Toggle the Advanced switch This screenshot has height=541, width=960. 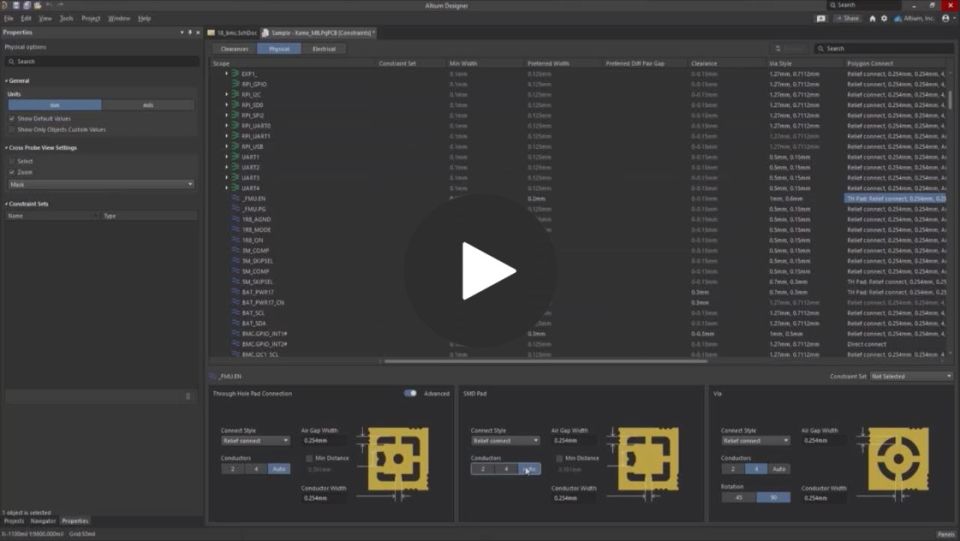410,394
